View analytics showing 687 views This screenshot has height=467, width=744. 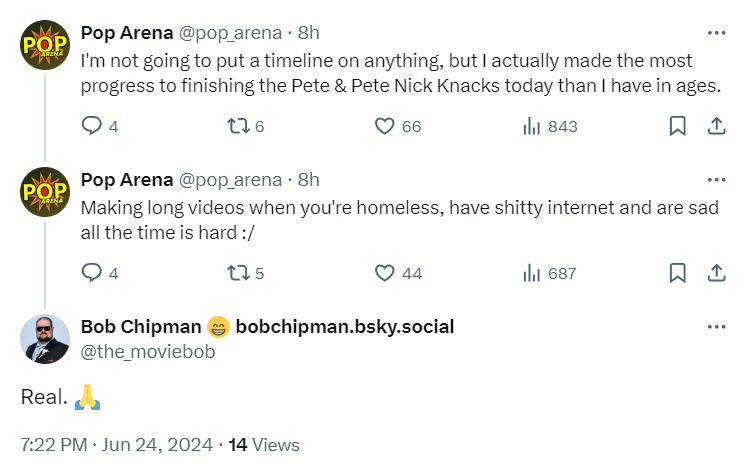pyautogui.click(x=534, y=273)
